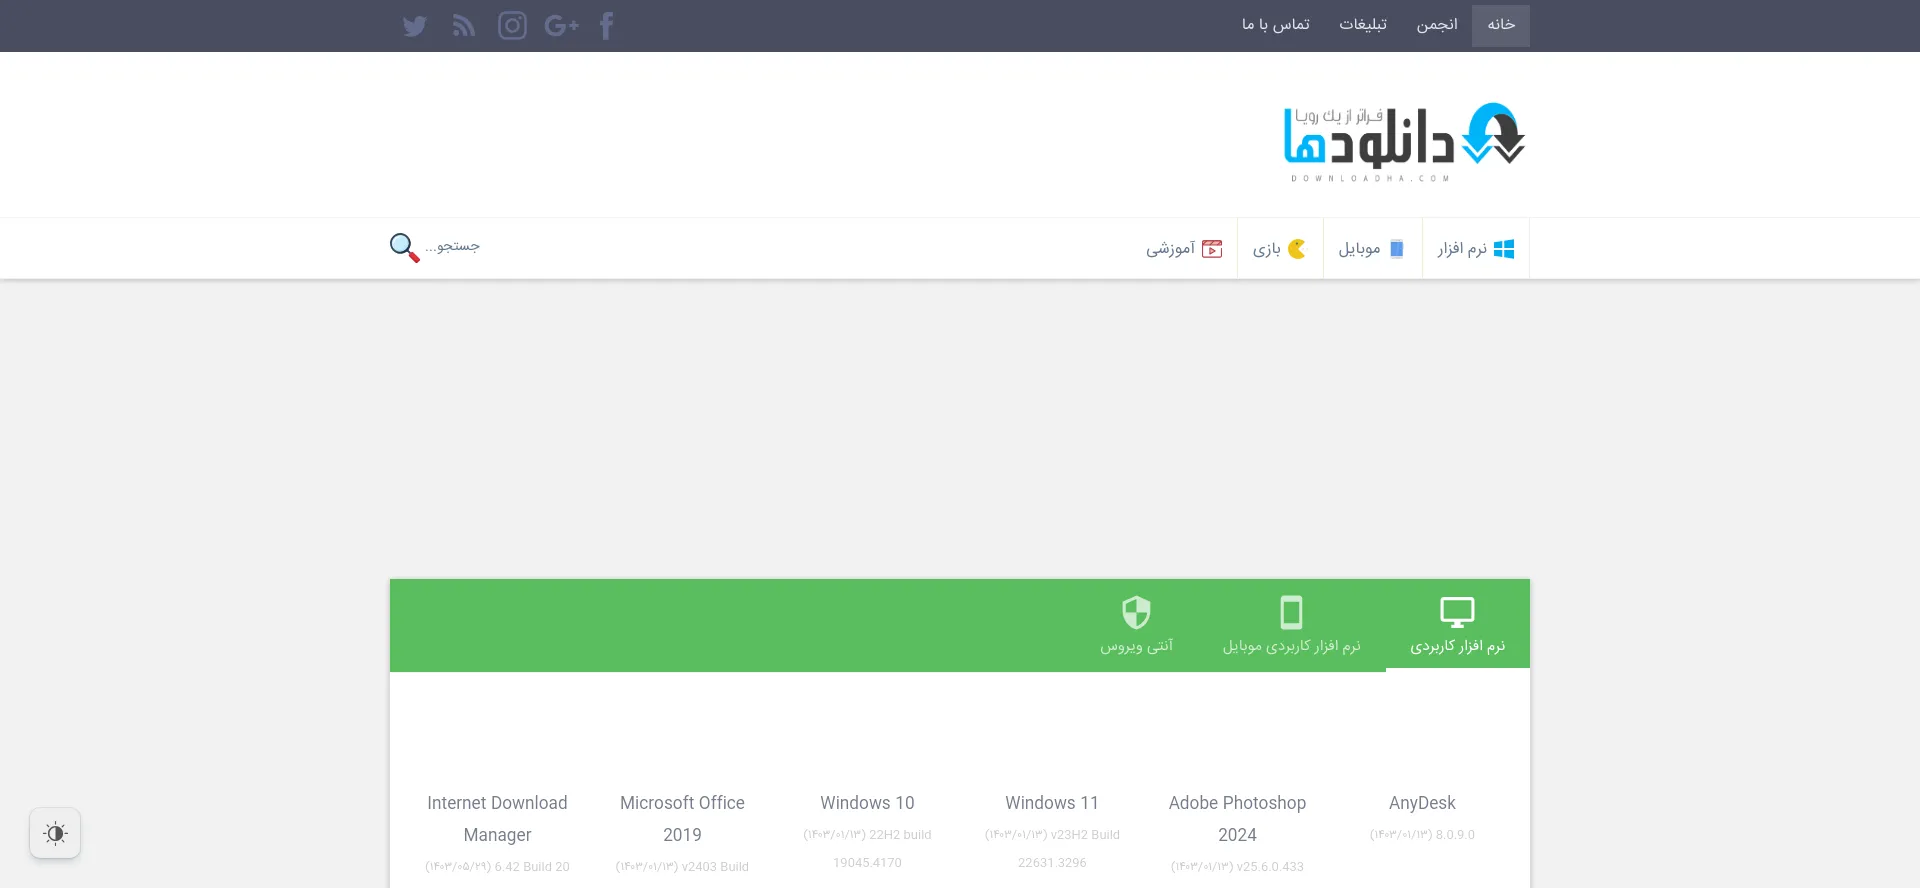Switch to آنتی ویروس tab
1920x888 pixels.
pos(1136,625)
